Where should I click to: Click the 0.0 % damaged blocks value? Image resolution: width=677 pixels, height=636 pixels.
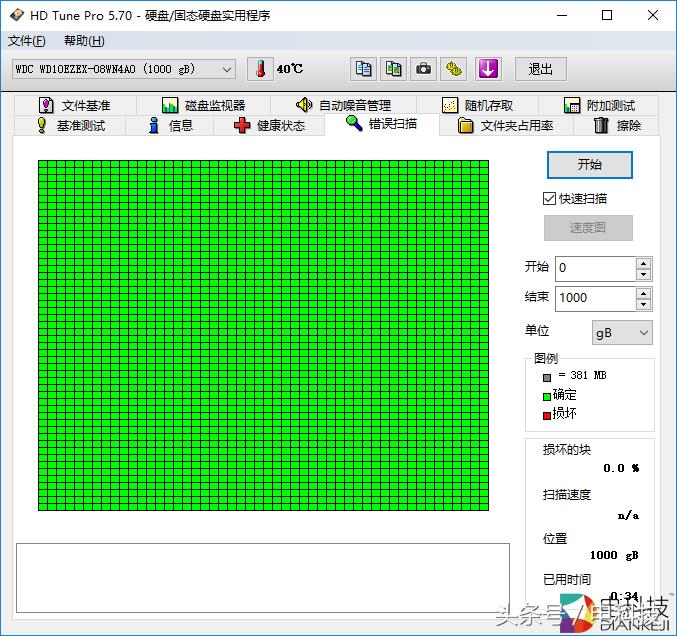click(621, 468)
